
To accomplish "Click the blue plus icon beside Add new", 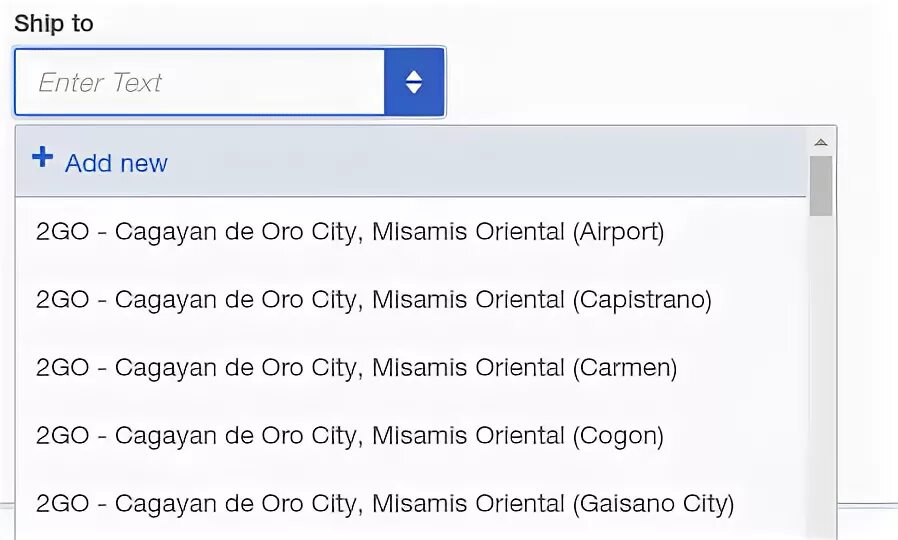I will 42,156.
